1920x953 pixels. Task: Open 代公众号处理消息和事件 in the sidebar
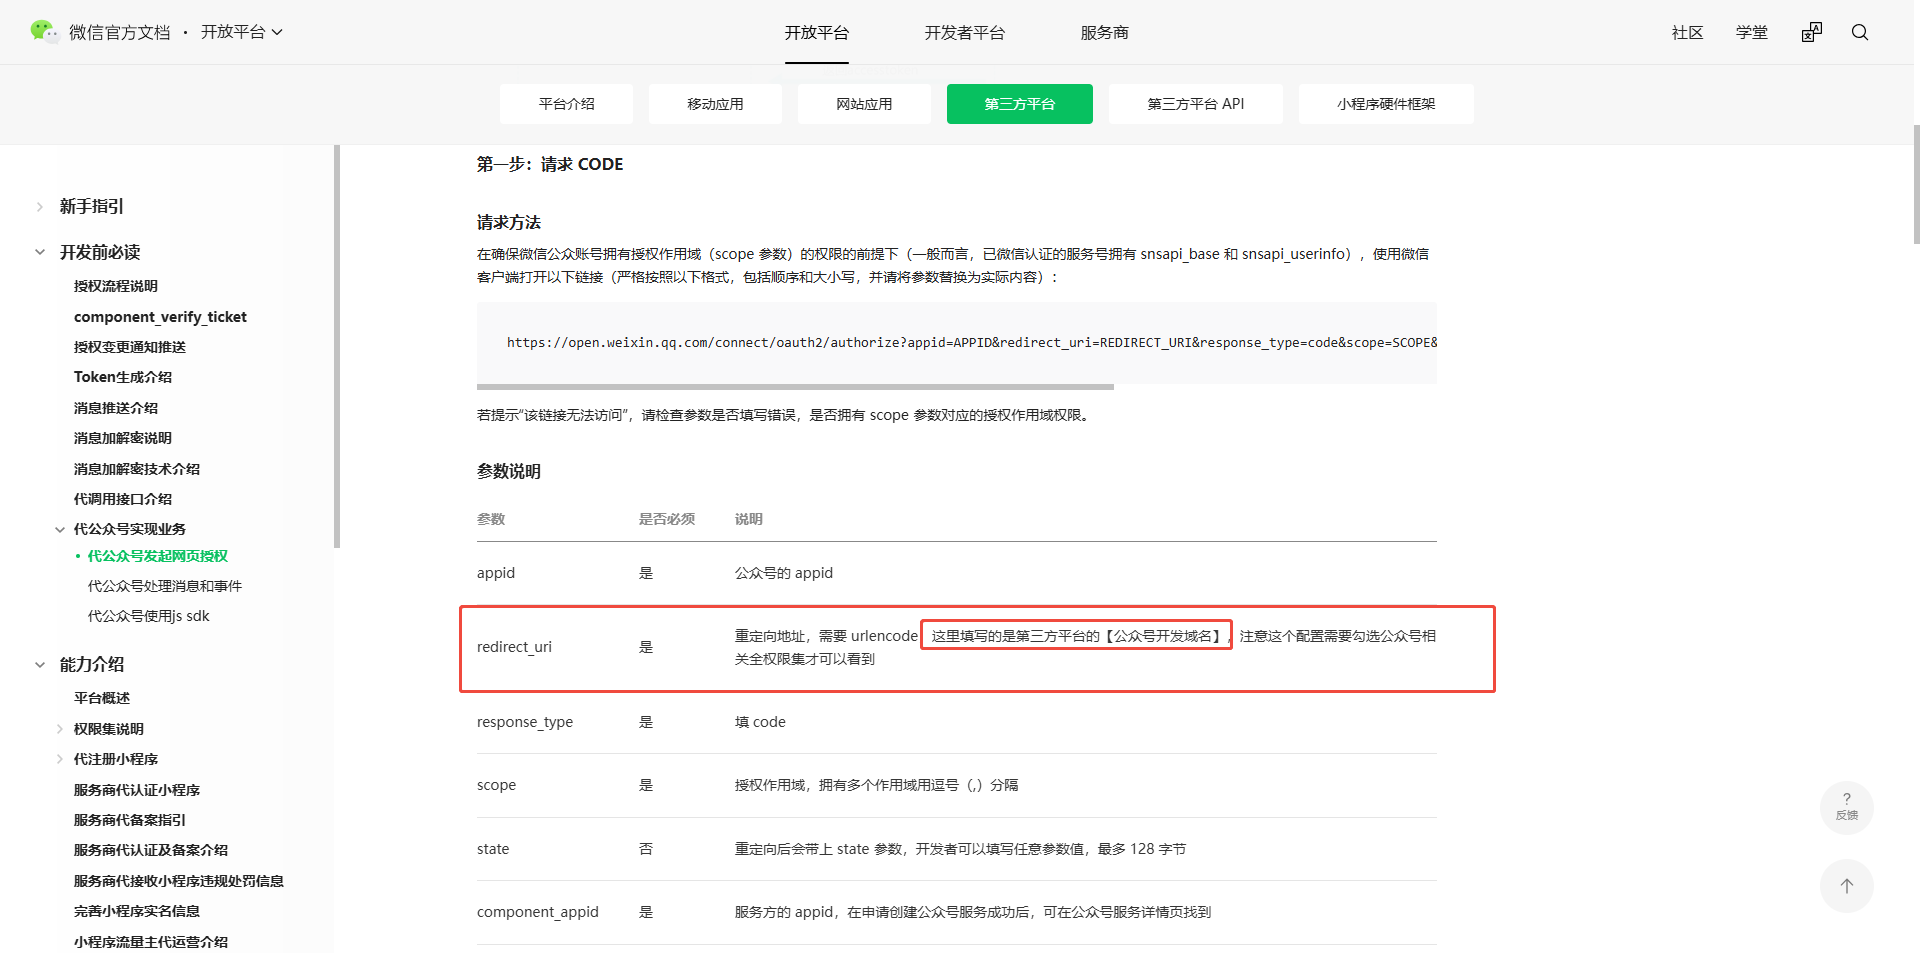point(165,586)
